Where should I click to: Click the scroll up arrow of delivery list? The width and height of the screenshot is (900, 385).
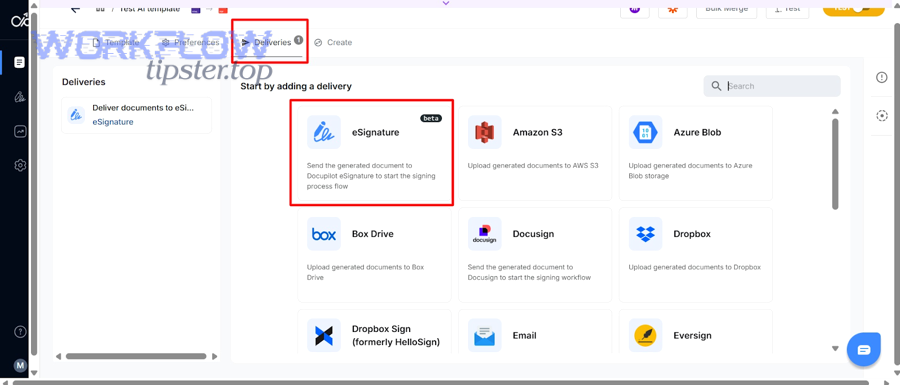[835, 111]
